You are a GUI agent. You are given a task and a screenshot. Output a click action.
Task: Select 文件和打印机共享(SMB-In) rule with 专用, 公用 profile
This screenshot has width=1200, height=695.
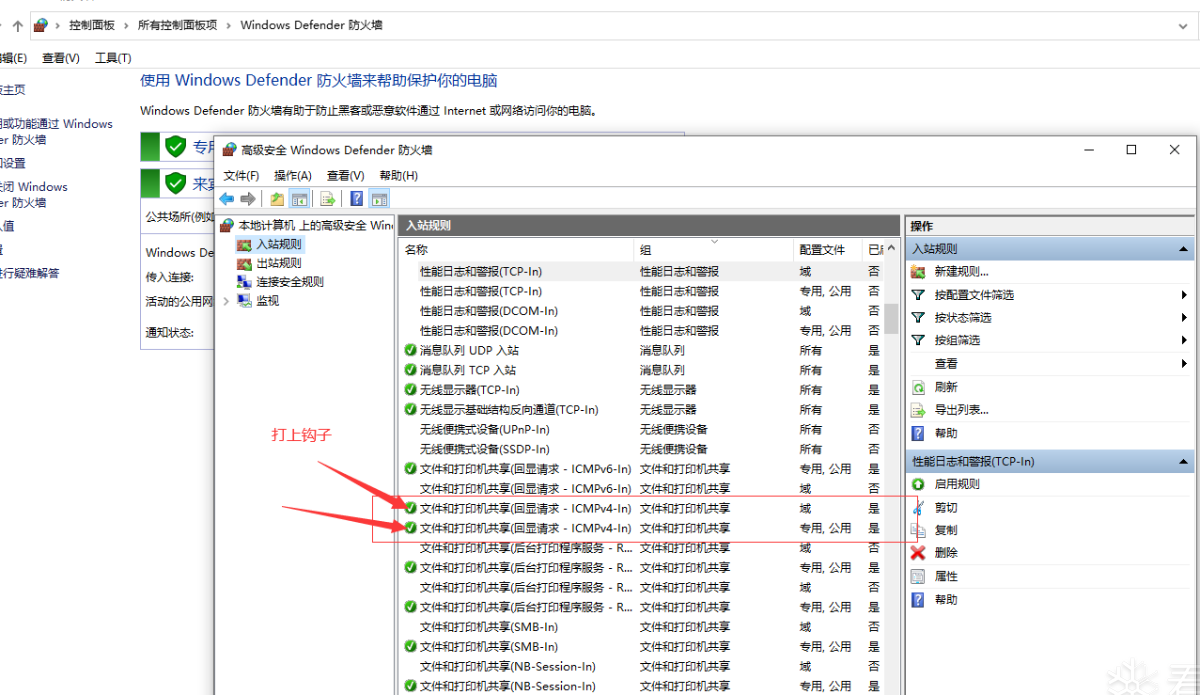click(x=641, y=647)
